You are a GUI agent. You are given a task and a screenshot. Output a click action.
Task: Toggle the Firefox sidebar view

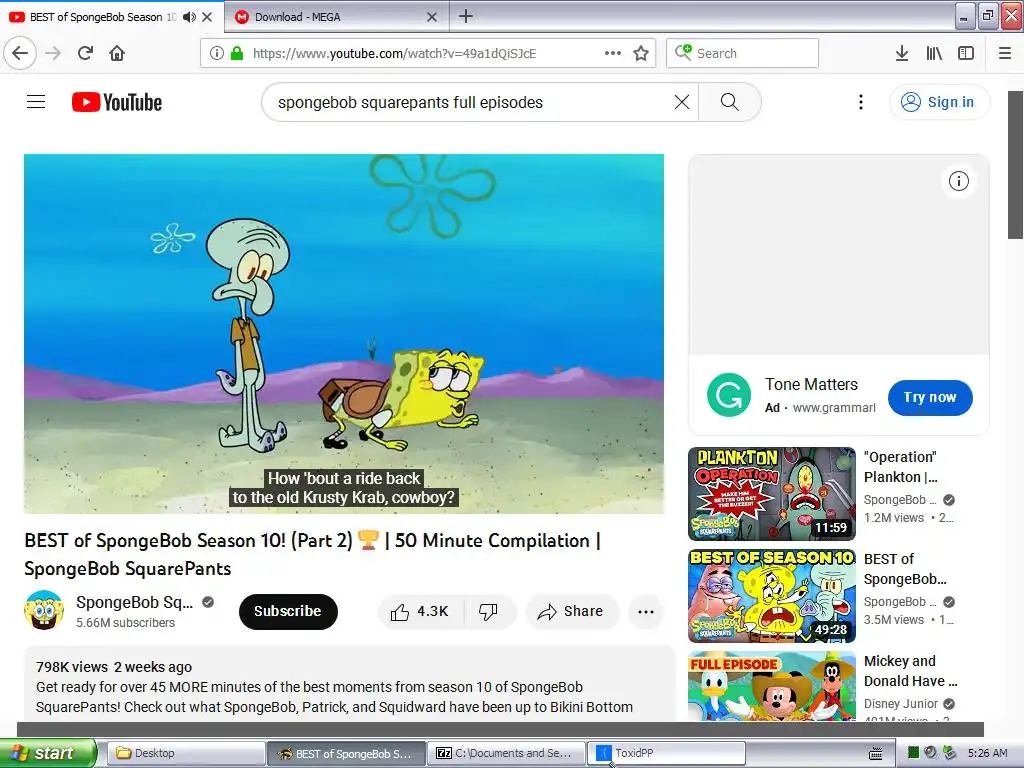(966, 54)
